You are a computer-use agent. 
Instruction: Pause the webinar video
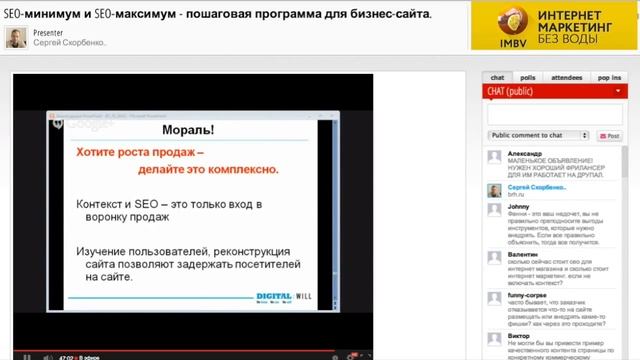[27, 358]
